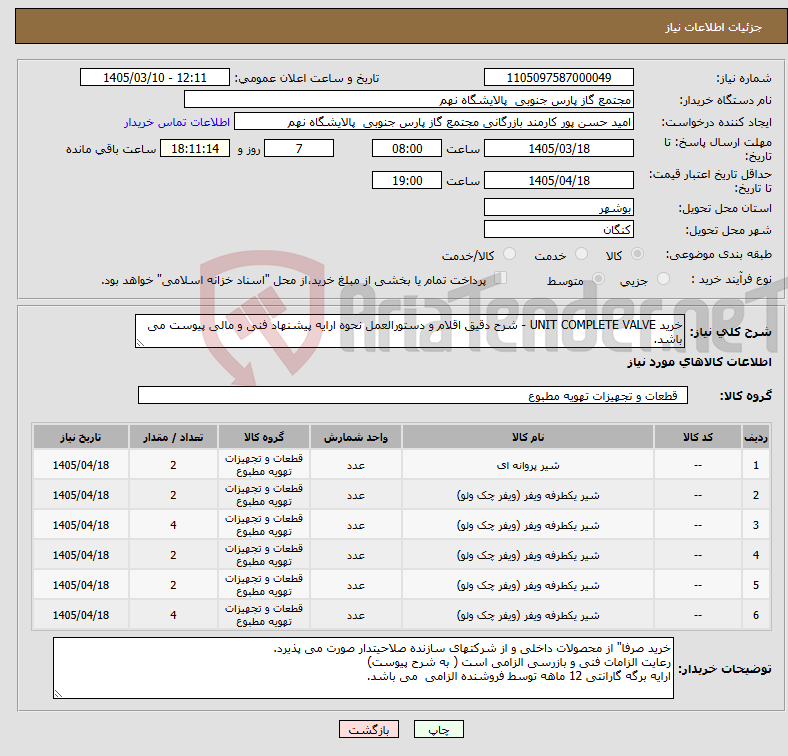Viewport: 788px width, 756px height.
Task: Click unit عدد in row 2
Action: [x=356, y=495]
